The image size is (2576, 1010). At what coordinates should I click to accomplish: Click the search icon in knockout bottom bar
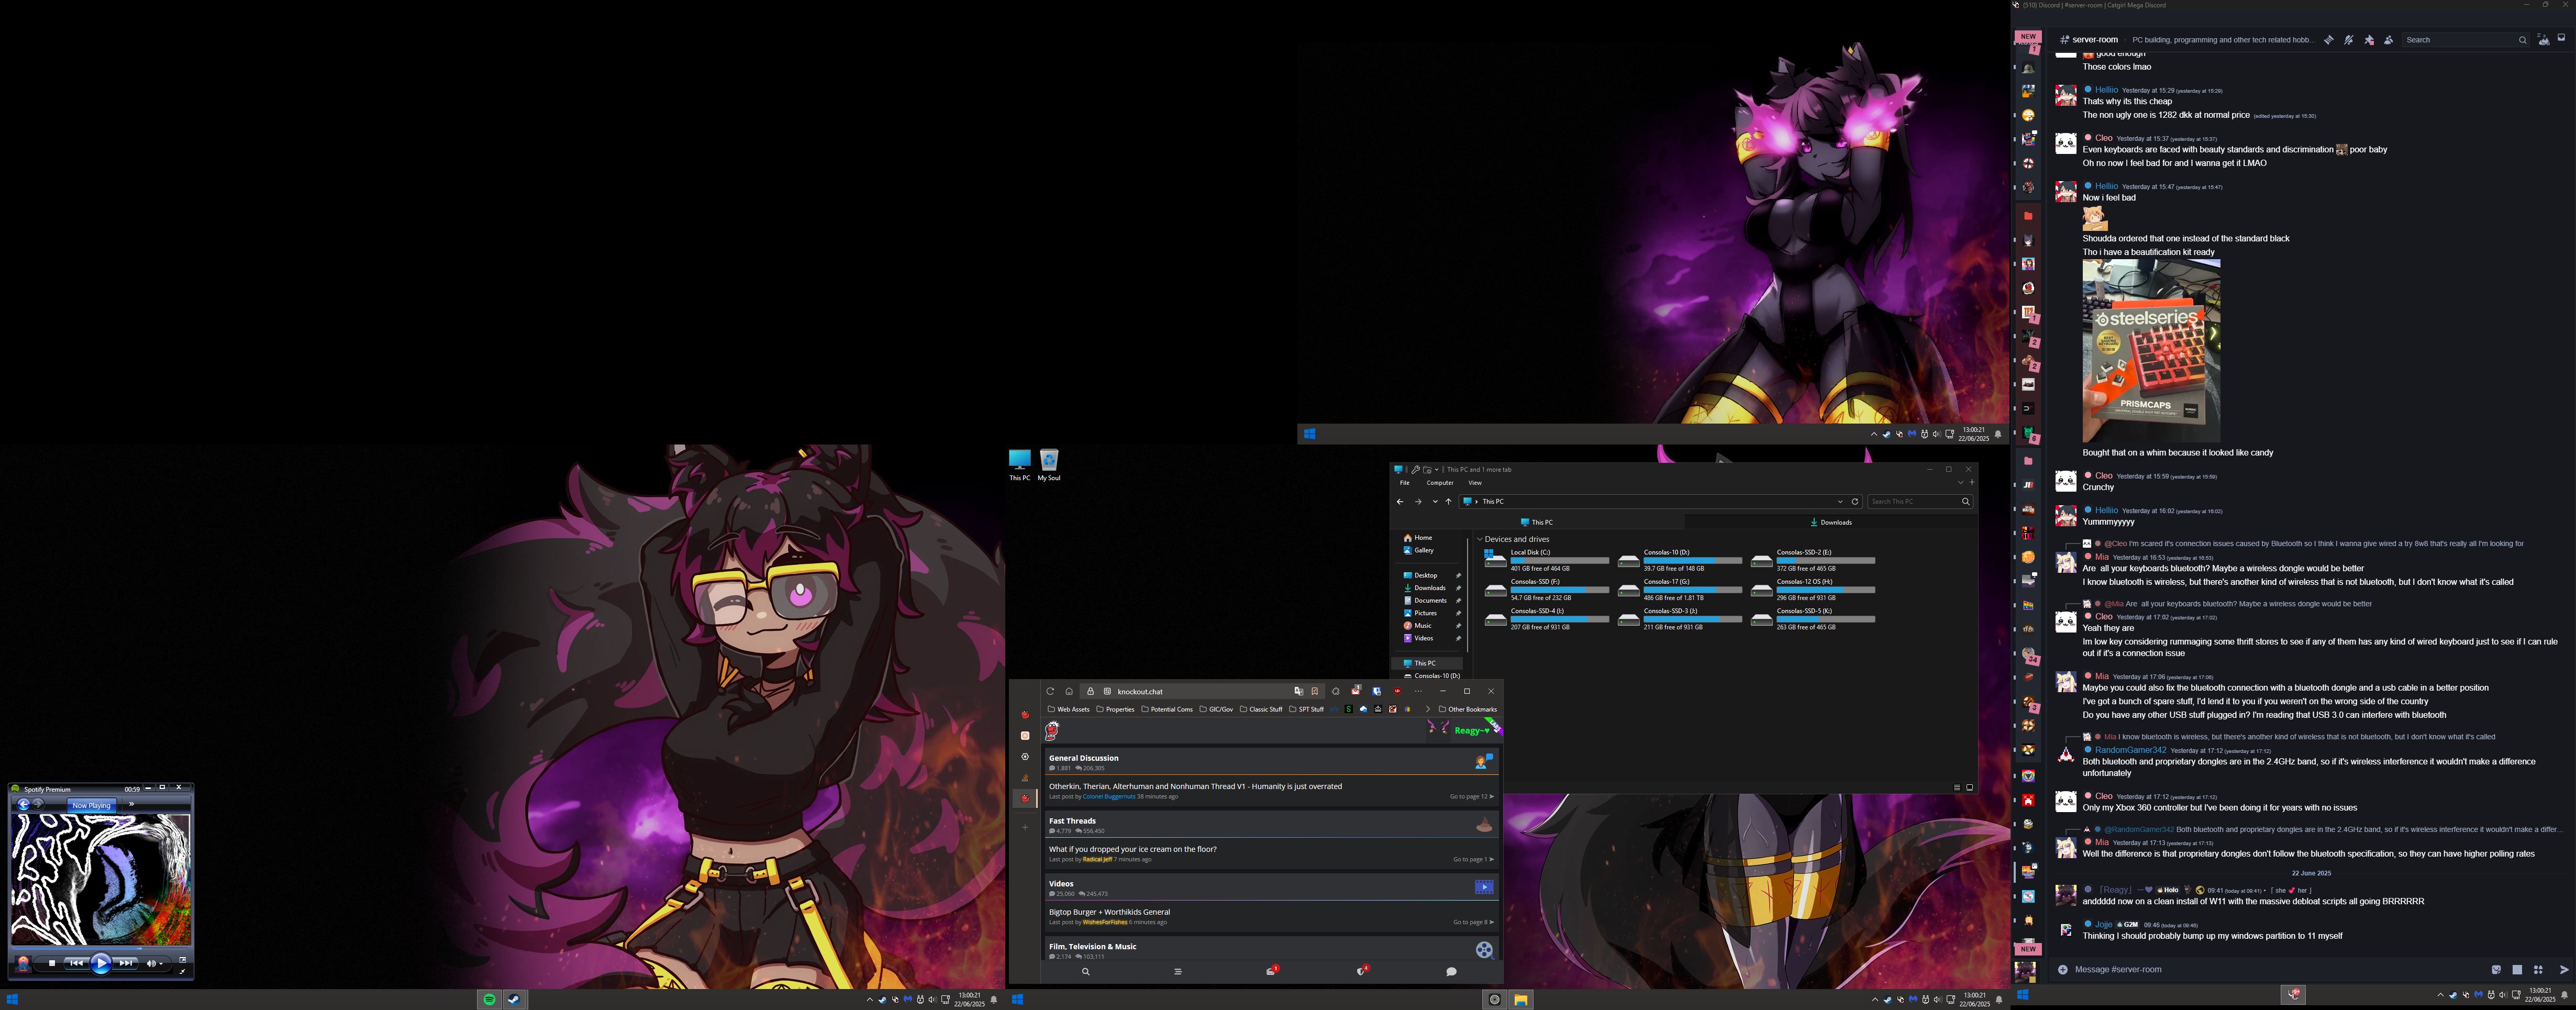[x=1085, y=971]
